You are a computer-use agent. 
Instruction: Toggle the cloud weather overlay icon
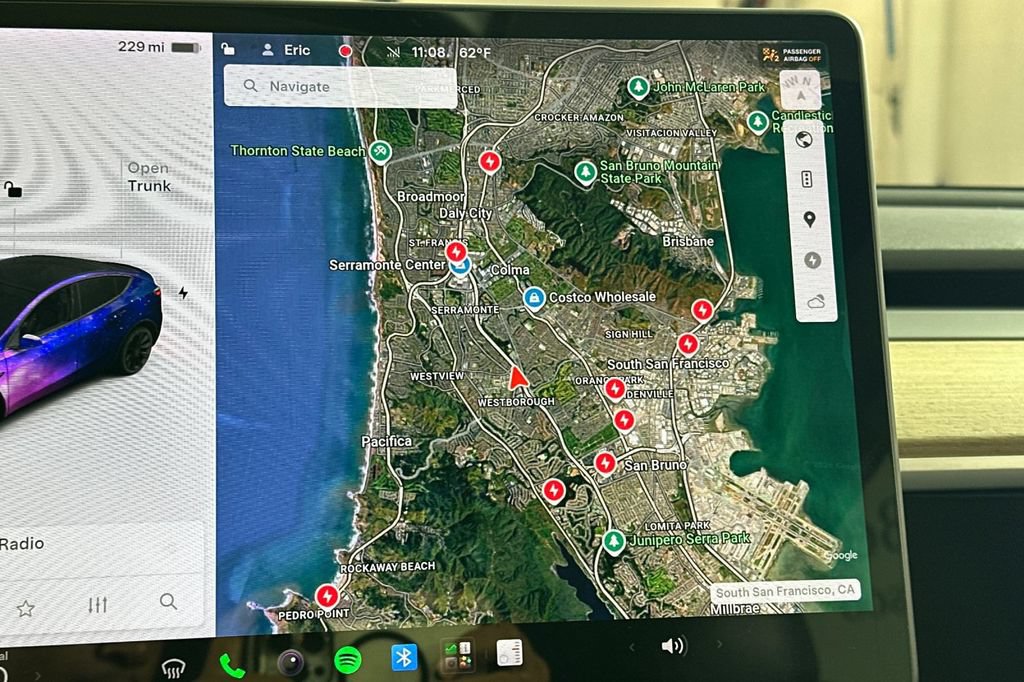(816, 302)
